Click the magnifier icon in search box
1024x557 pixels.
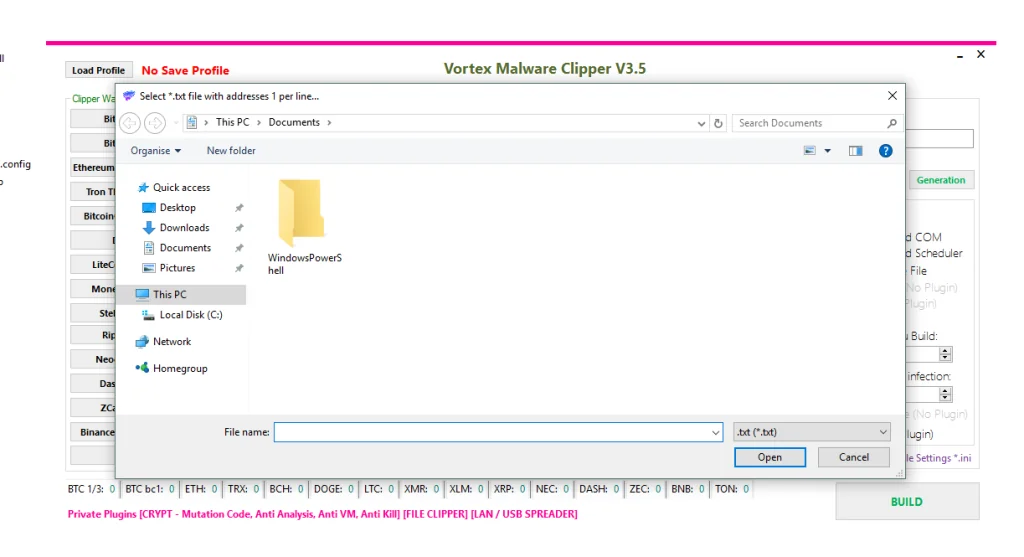click(892, 123)
